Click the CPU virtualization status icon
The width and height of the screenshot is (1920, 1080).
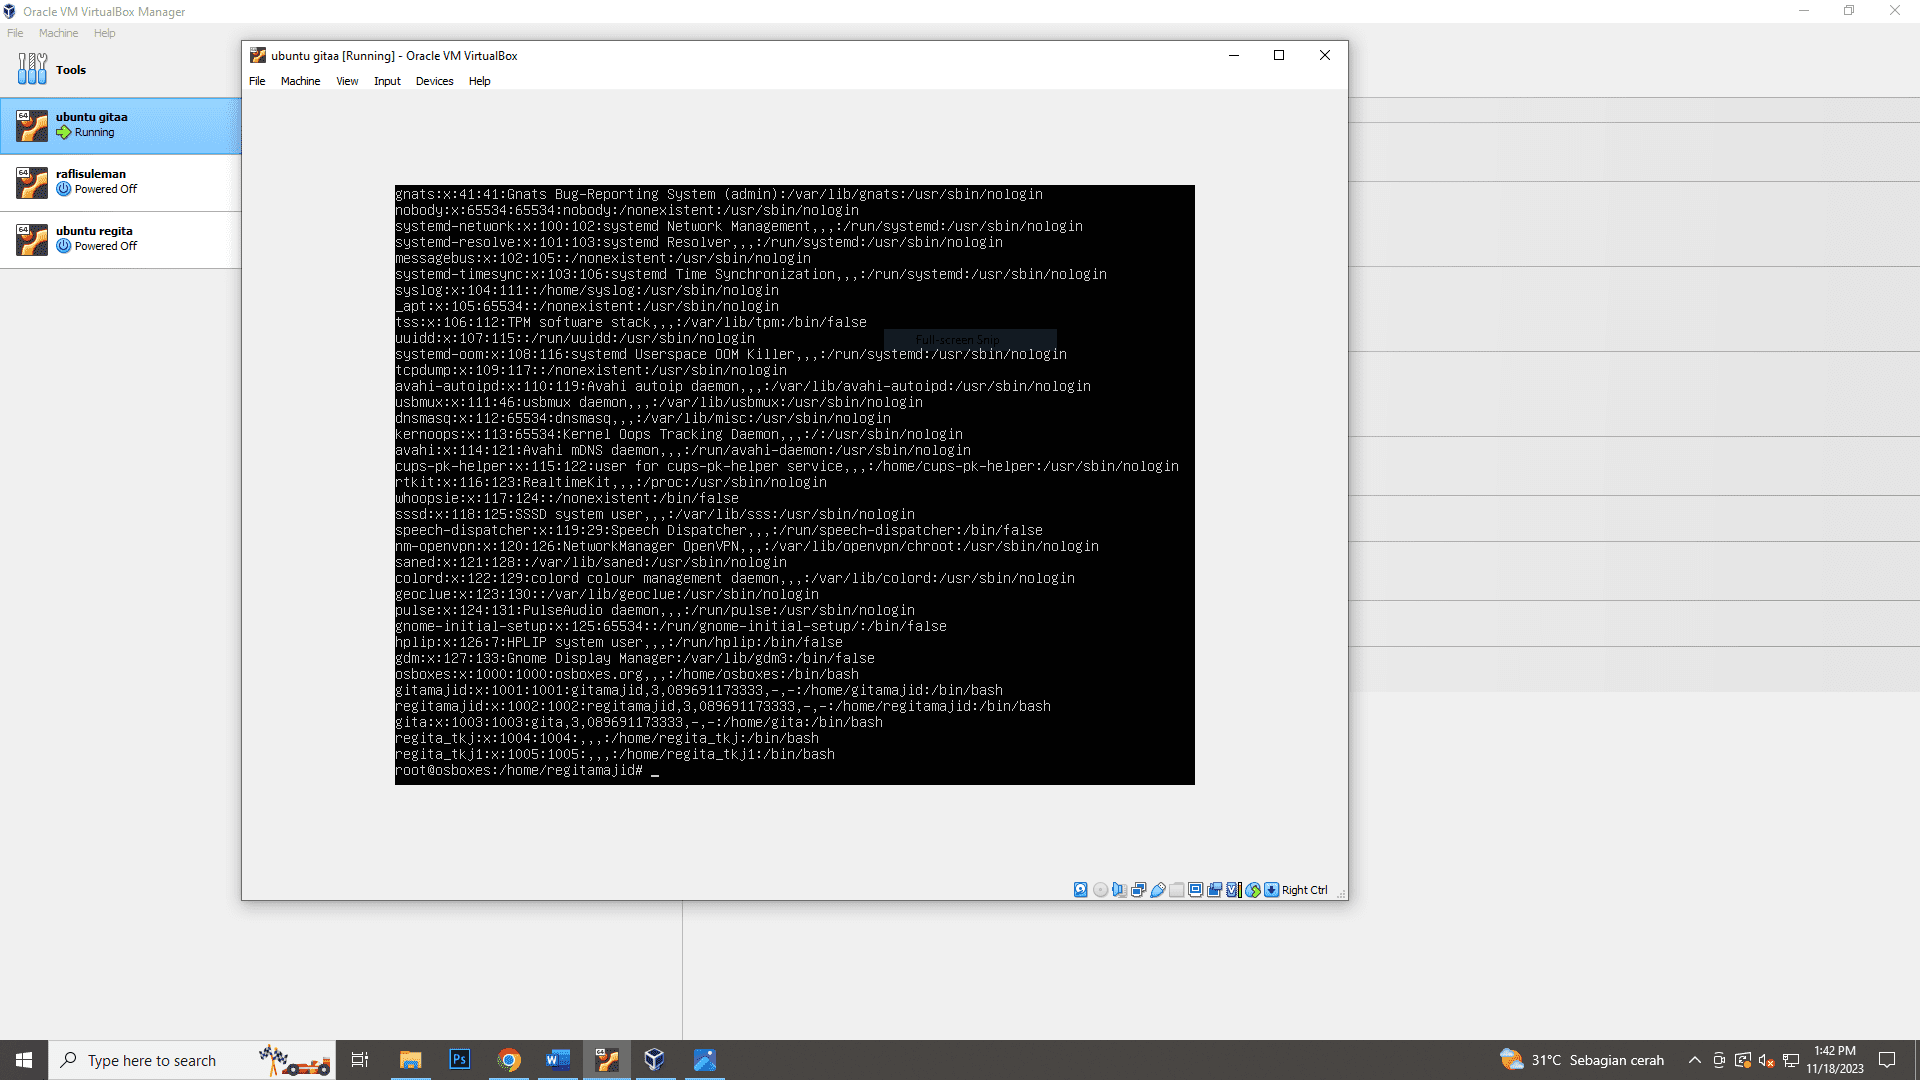click(x=1233, y=890)
